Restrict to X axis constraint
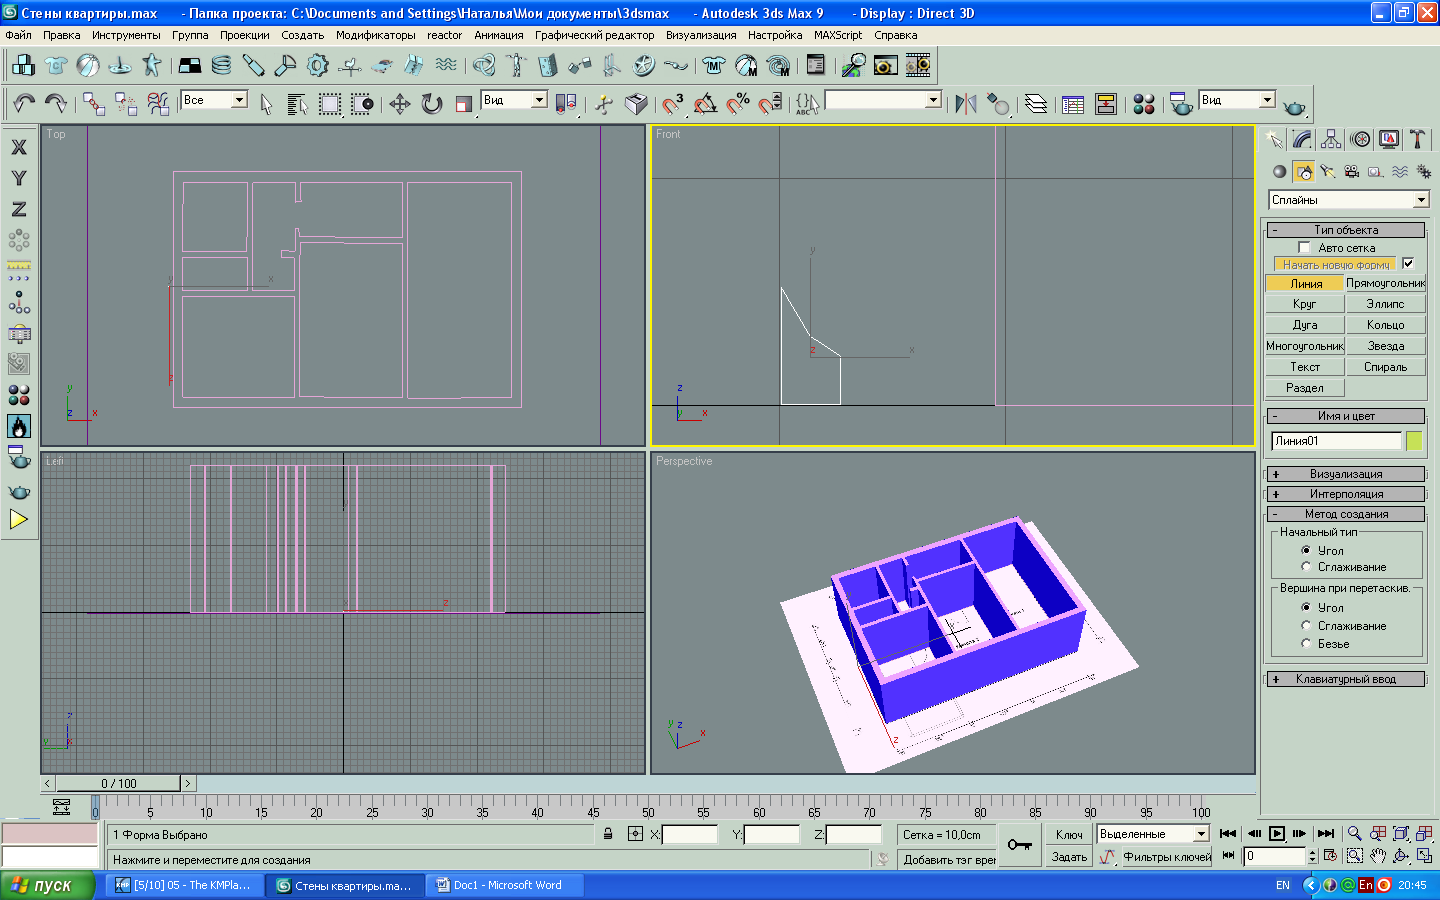This screenshot has height=900, width=1440. pyautogui.click(x=19, y=147)
